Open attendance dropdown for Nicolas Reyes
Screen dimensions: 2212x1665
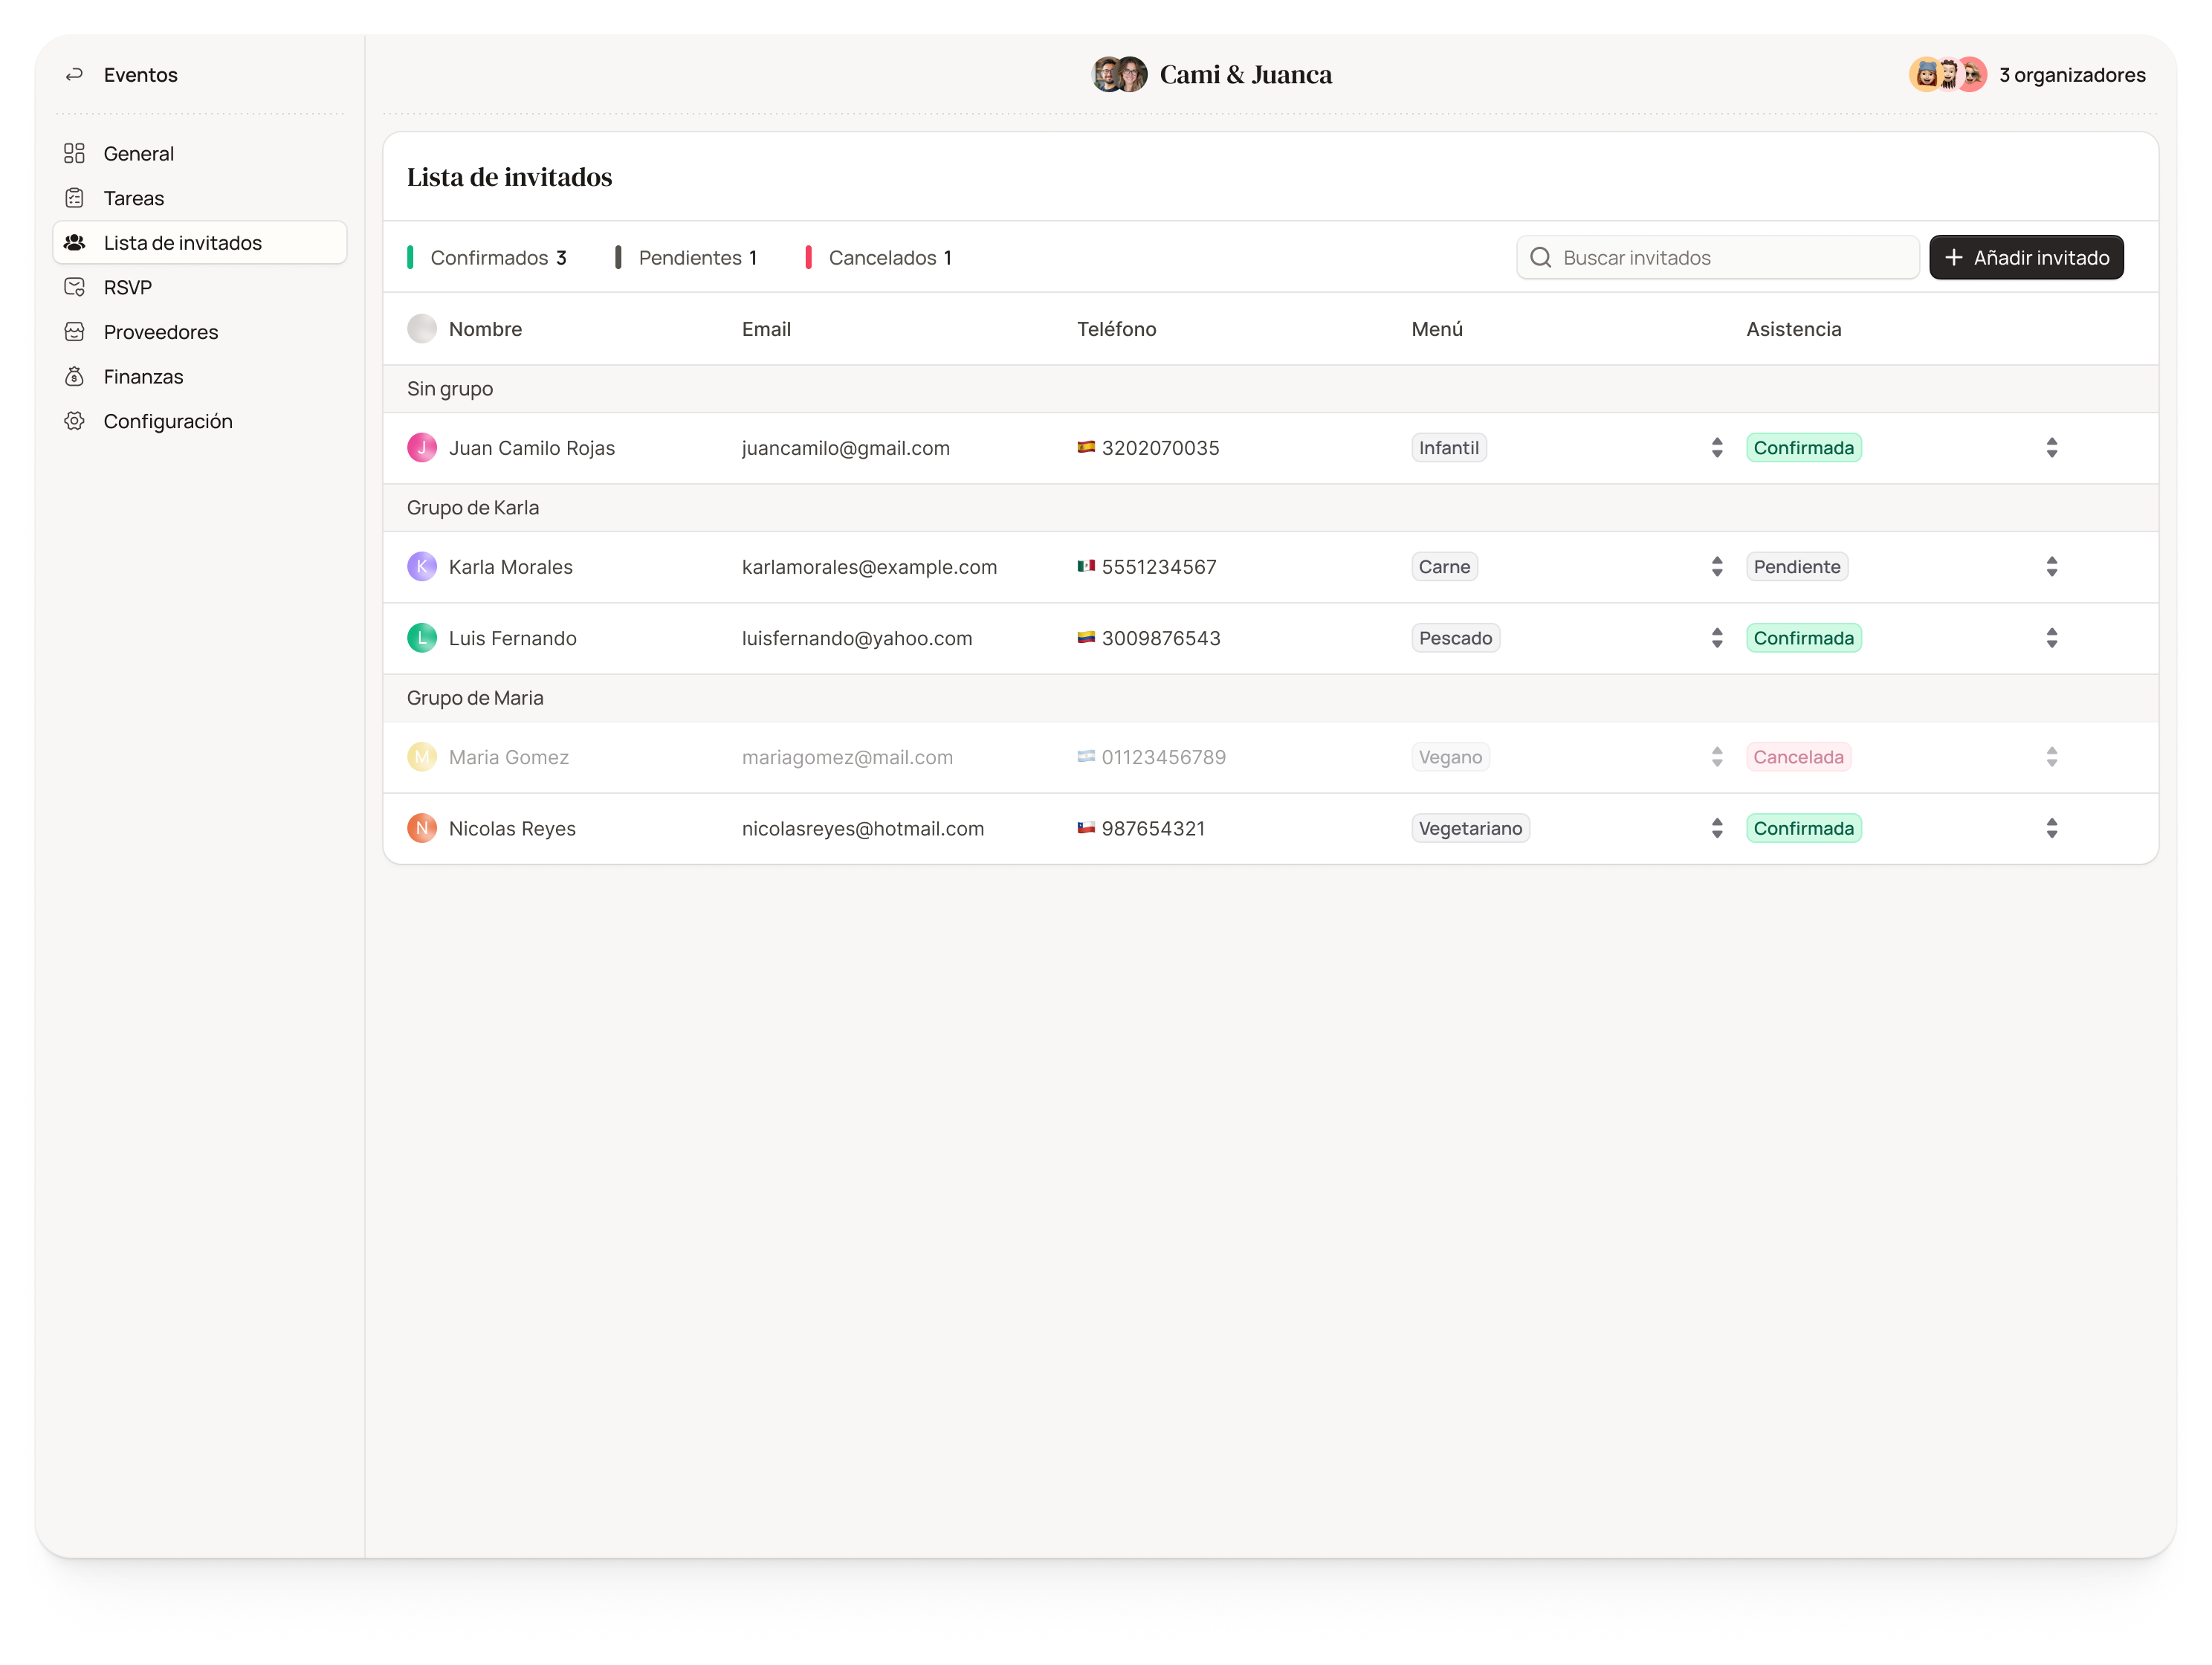pyautogui.click(x=2051, y=827)
